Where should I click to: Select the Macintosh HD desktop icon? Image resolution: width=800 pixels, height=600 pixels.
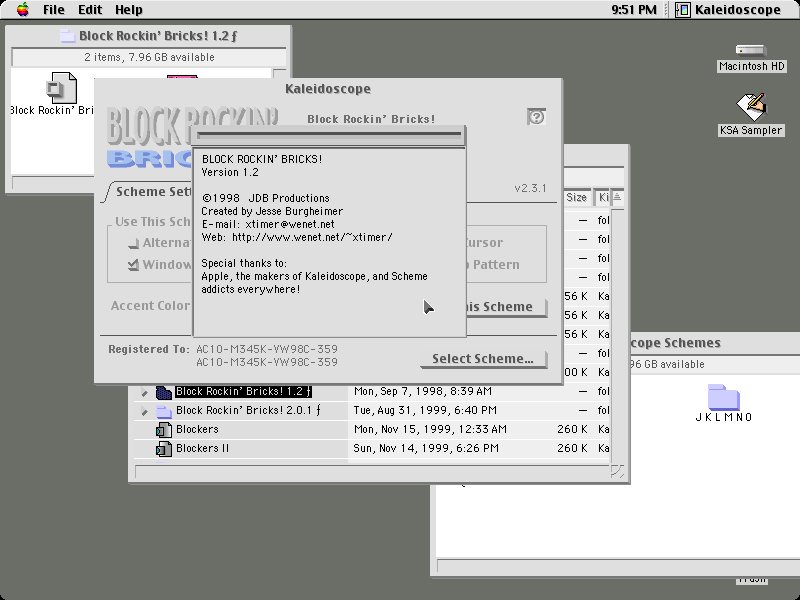coord(751,58)
